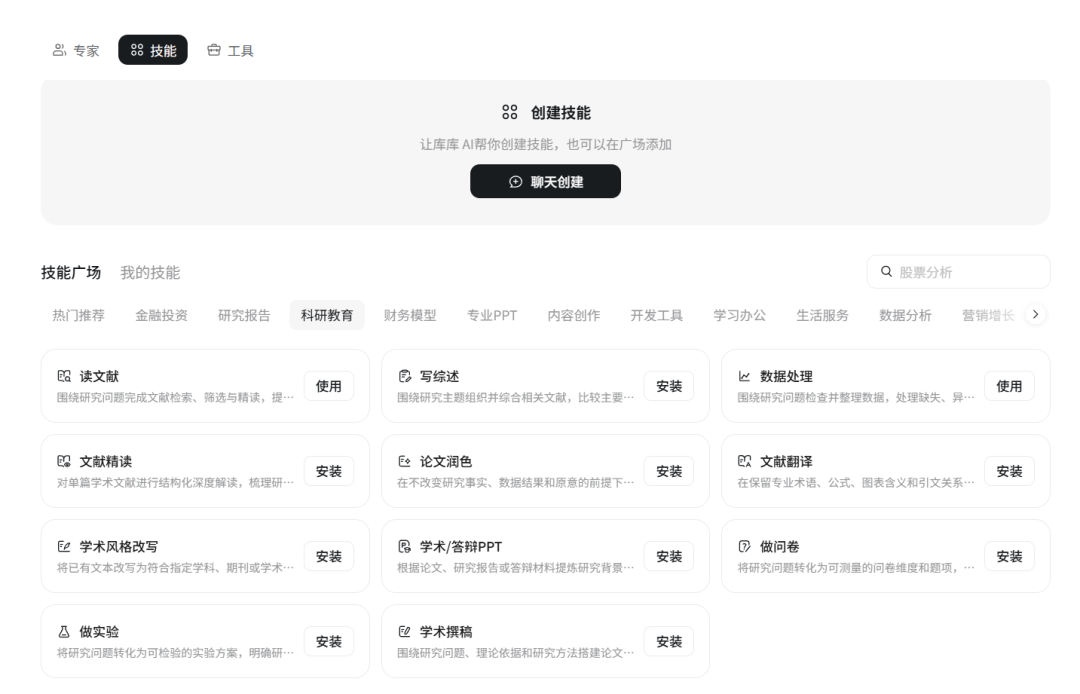Viewport: 1080px width, 694px height.
Task: Click the 让库库 AI帮你创建技能 description text
Action: coord(546,145)
